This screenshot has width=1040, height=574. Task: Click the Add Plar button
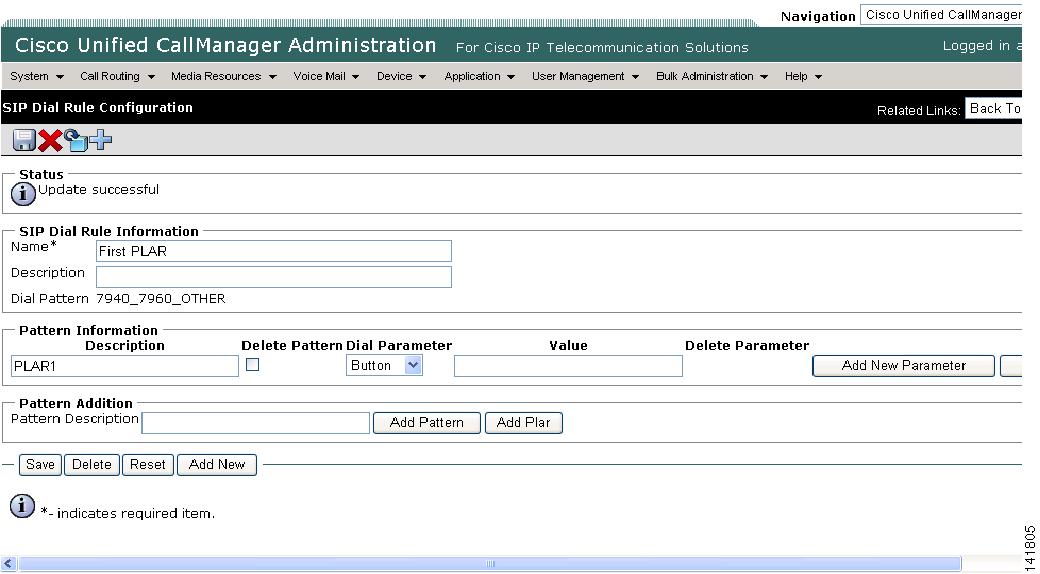pyautogui.click(x=523, y=423)
